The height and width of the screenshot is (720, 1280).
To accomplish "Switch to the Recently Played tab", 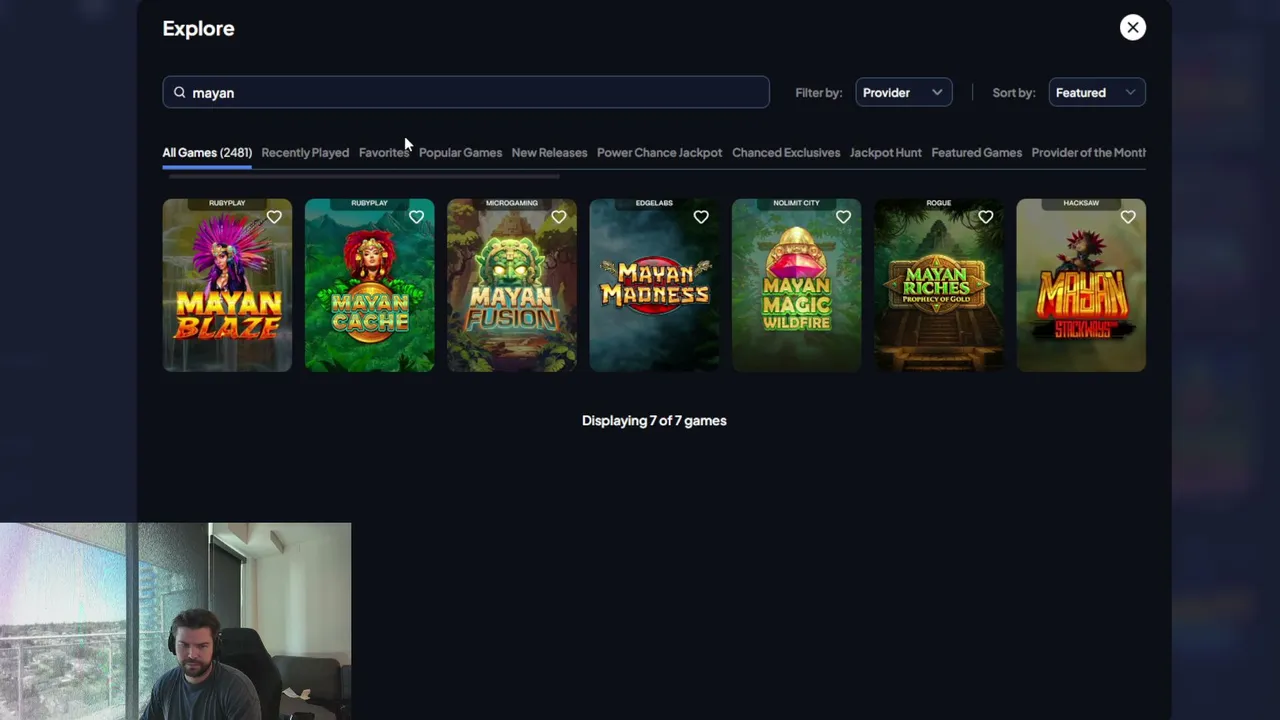I will click(x=305, y=153).
